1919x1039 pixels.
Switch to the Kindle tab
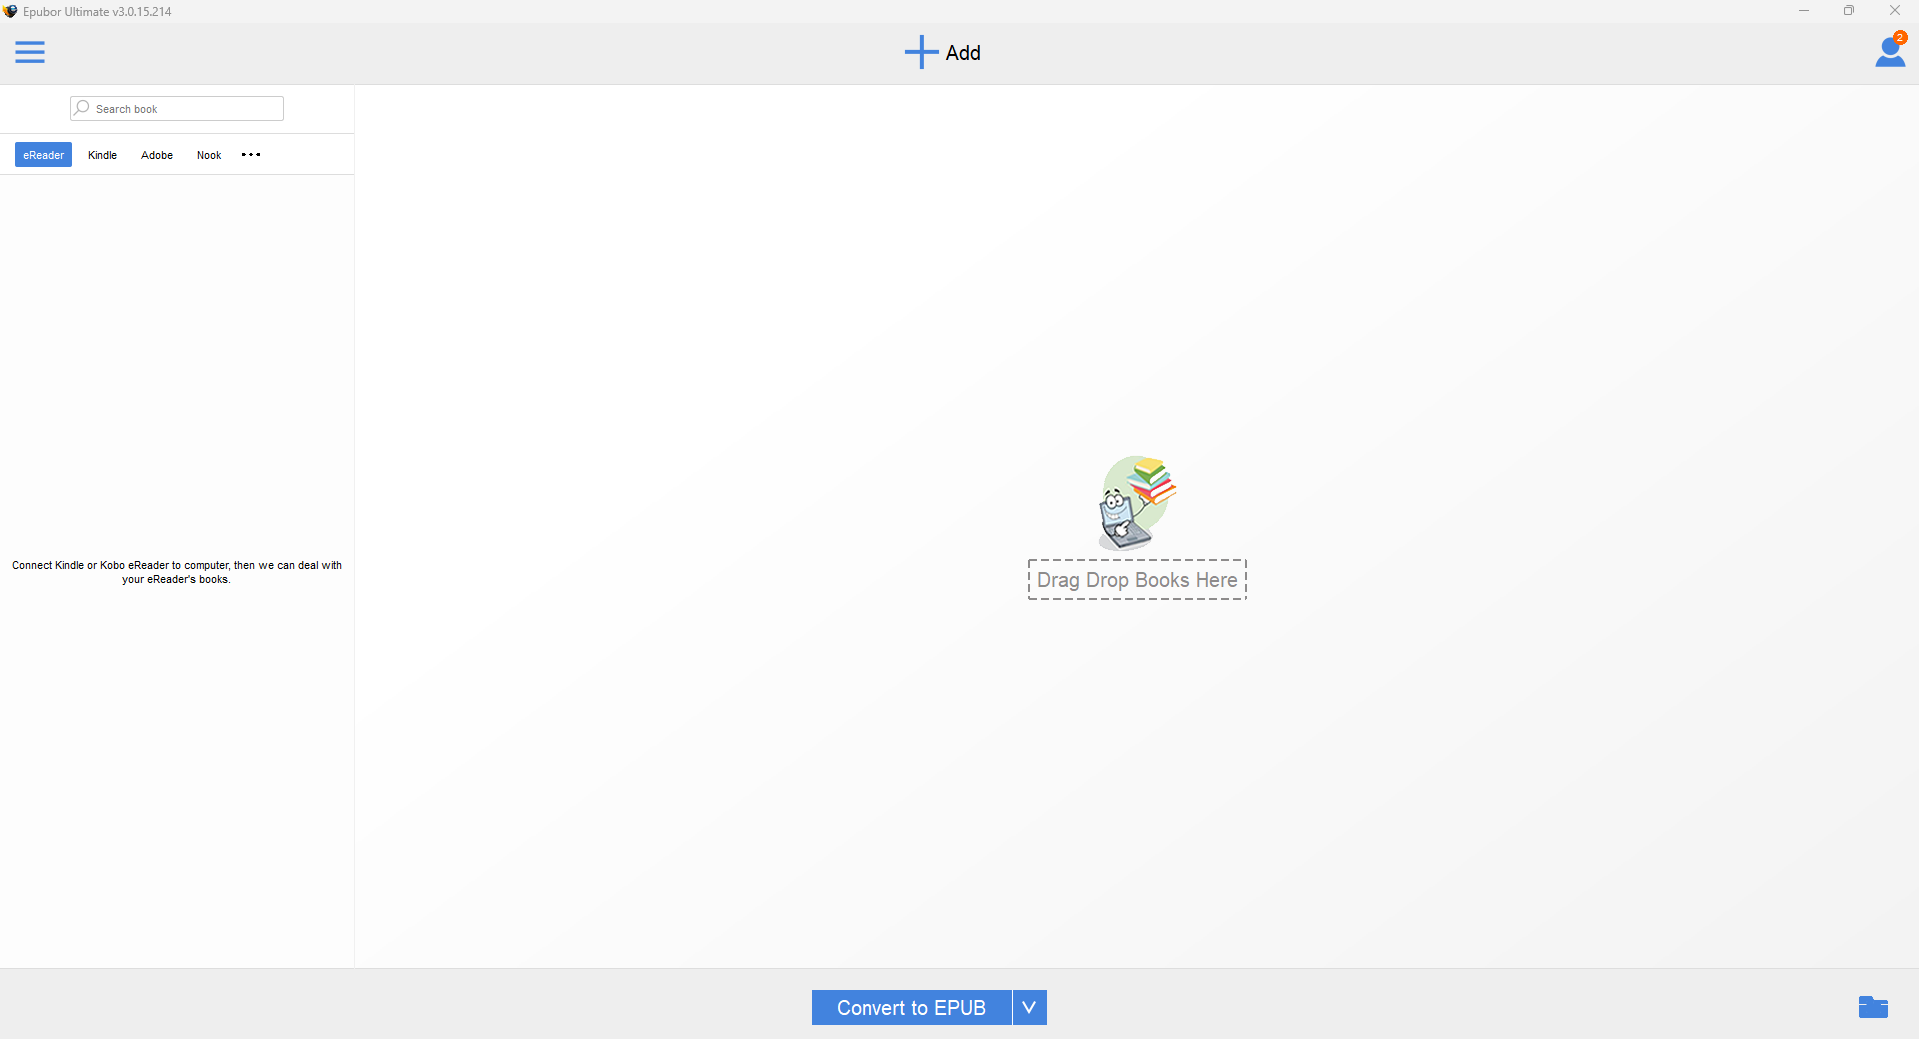click(102, 155)
